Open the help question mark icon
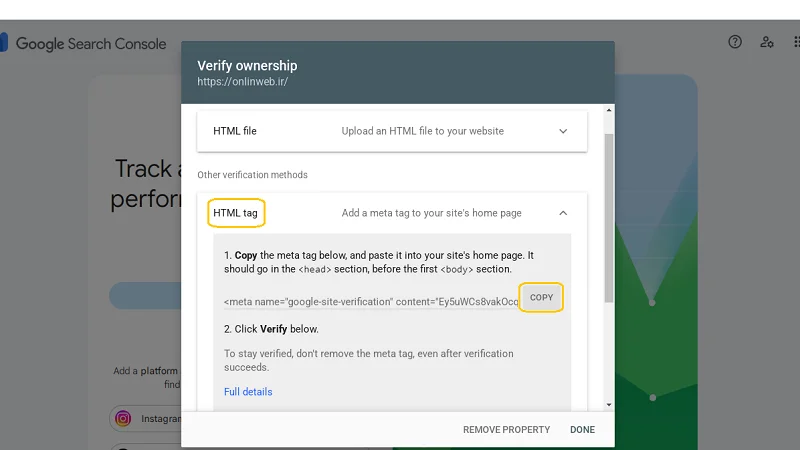This screenshot has height=450, width=800. coord(735,42)
